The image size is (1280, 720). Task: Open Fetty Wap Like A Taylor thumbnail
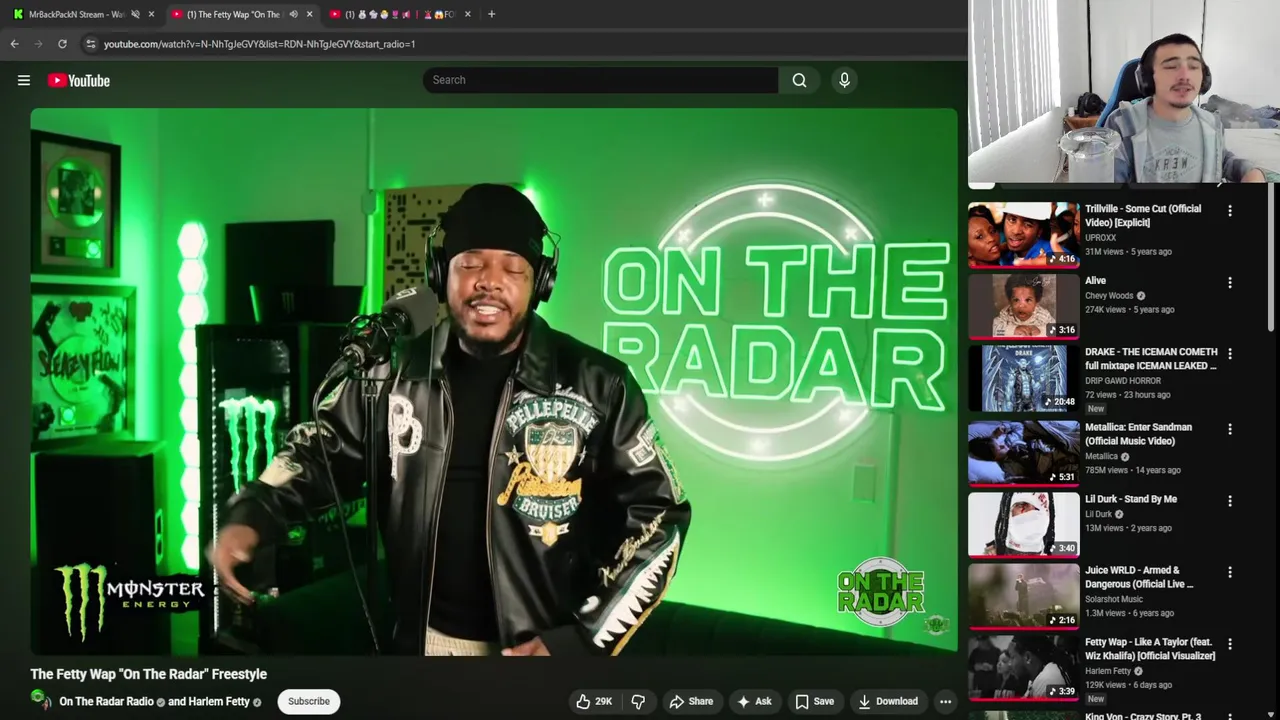coord(1024,668)
